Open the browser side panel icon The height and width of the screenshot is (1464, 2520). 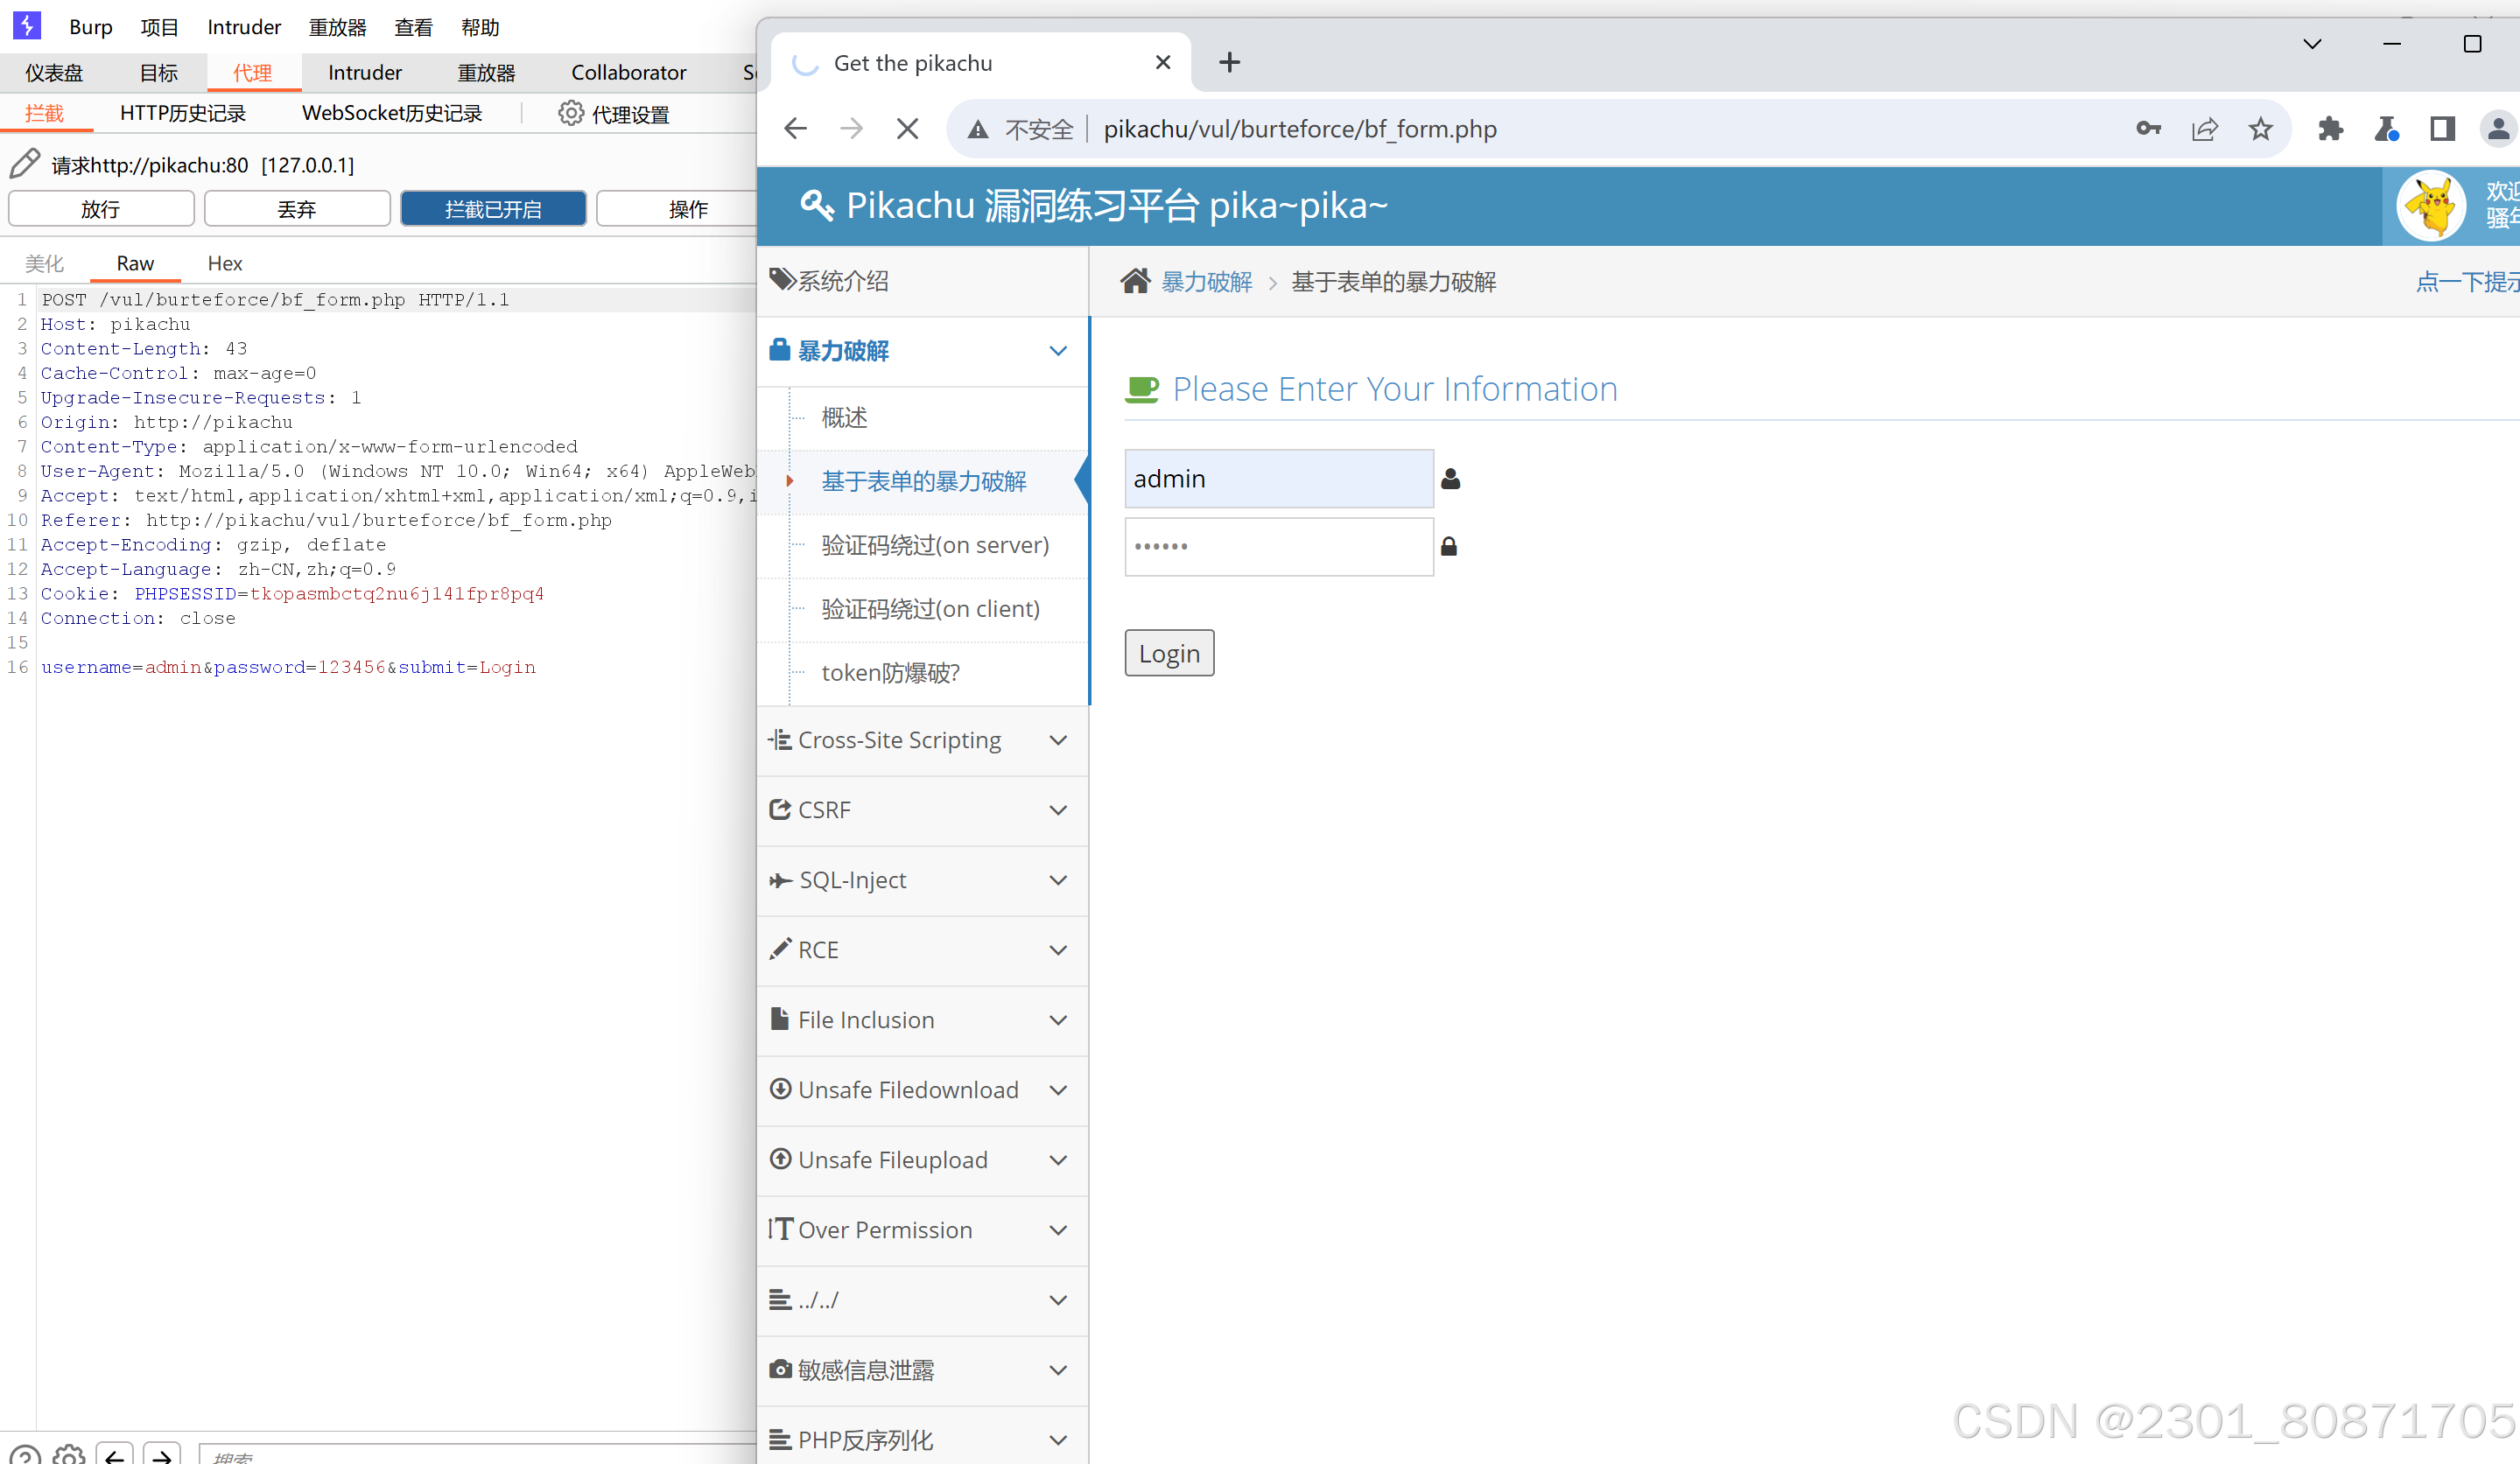(2442, 129)
